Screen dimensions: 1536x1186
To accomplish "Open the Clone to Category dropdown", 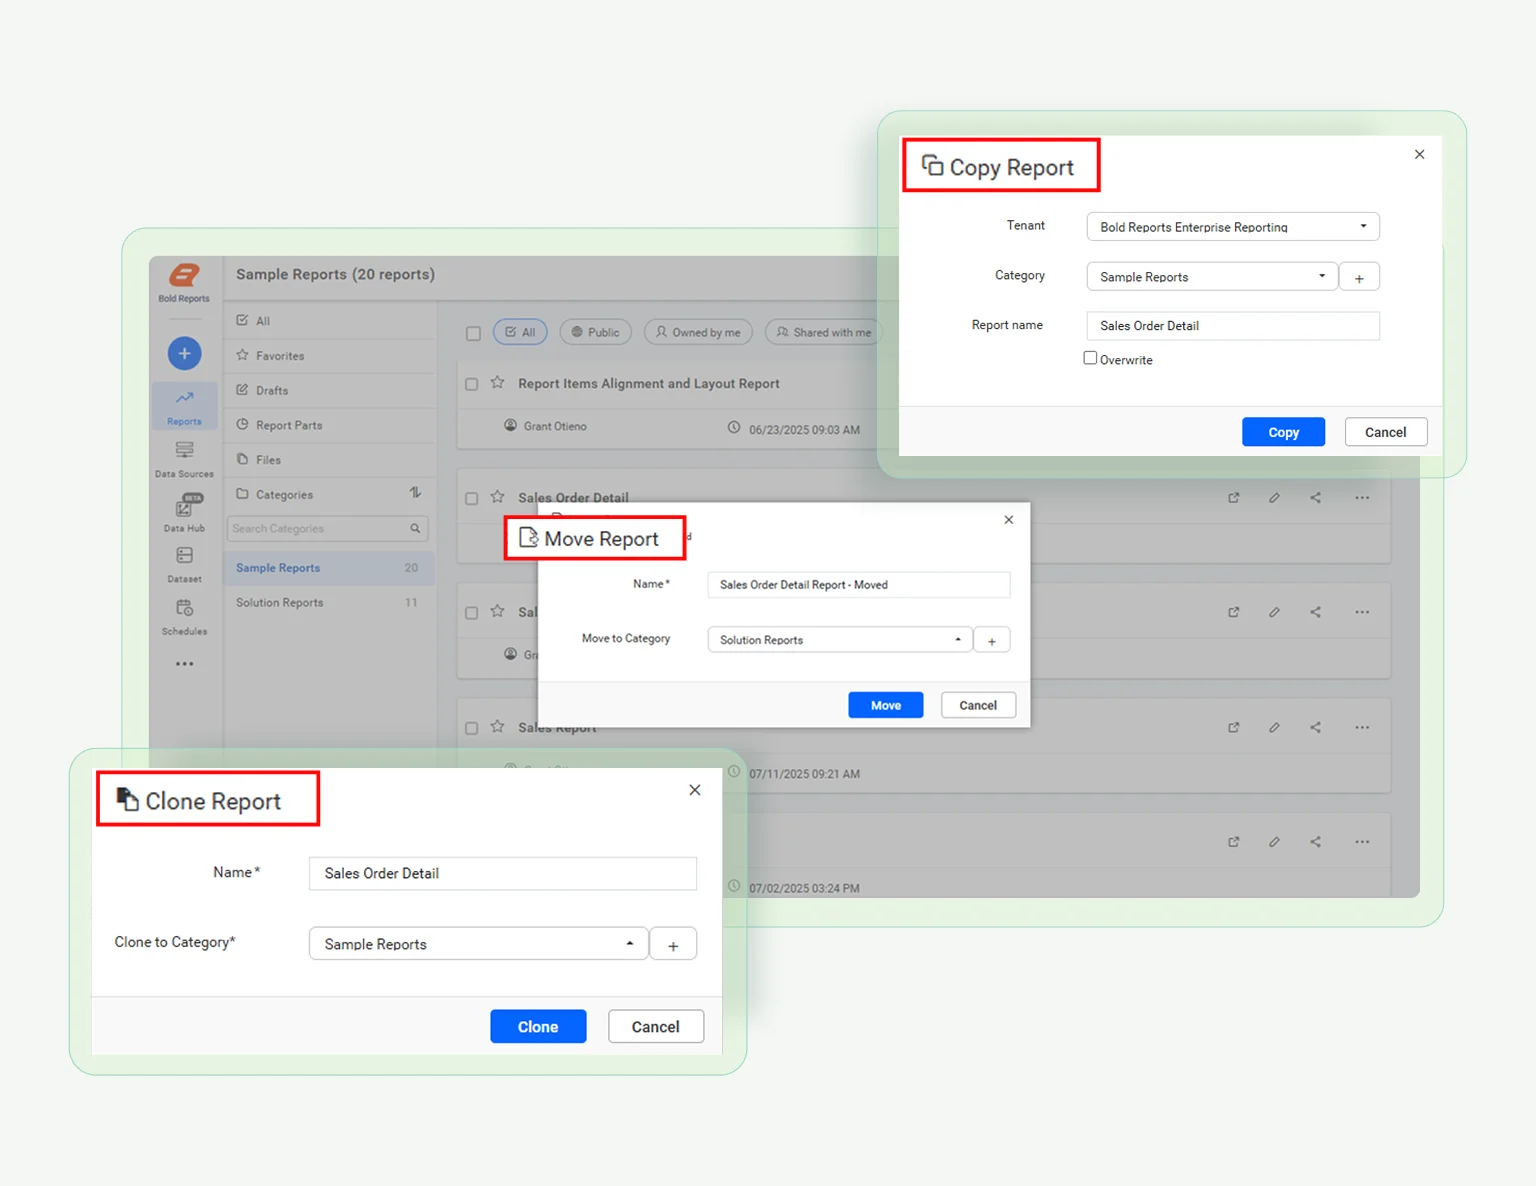I will tap(630, 943).
